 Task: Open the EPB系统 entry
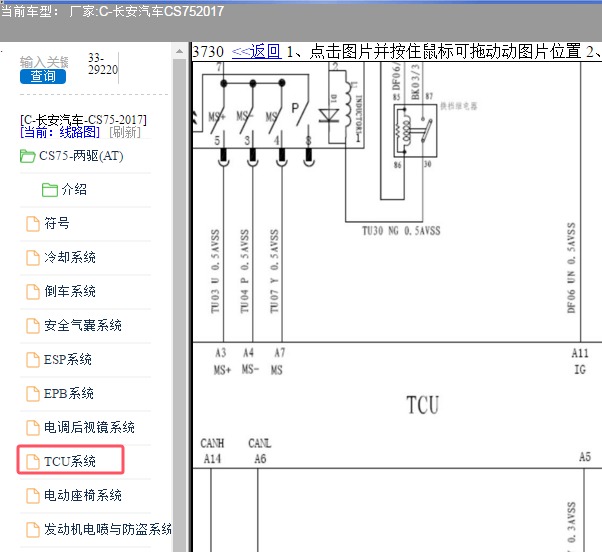coord(69,393)
